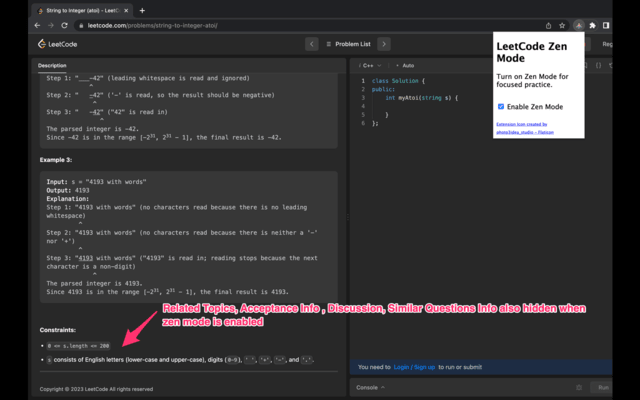The width and height of the screenshot is (640, 400).
Task: Click the Copyright © 2023 LeetCode footer text
Action: [x=96, y=389]
